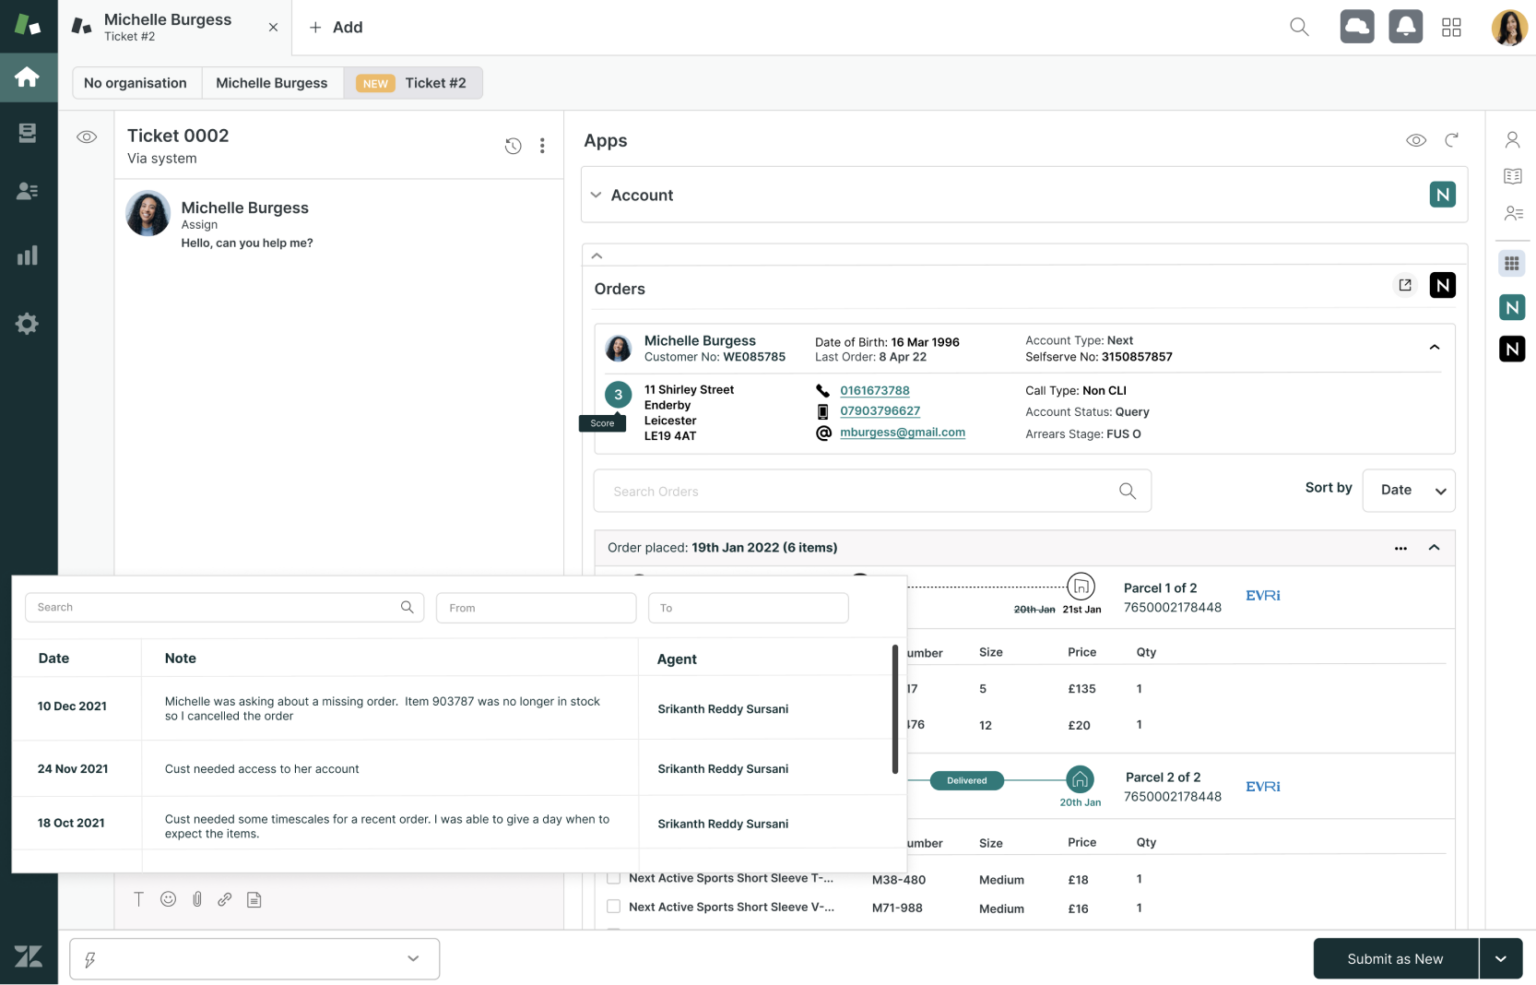The image size is (1536, 985).
Task: Click Assign under Michelle Burgess
Action: tap(199, 225)
